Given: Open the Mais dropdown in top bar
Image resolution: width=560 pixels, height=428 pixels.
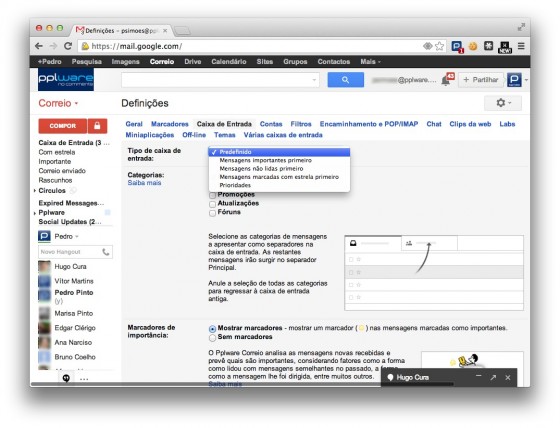Looking at the screenshot, I should (370, 61).
